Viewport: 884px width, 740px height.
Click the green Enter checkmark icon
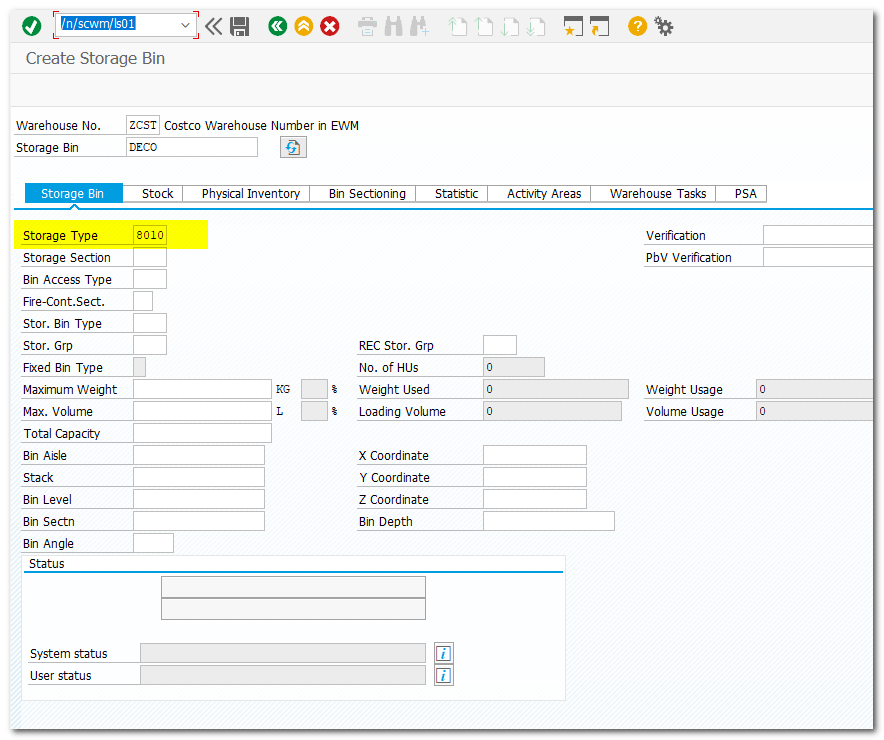[x=31, y=26]
